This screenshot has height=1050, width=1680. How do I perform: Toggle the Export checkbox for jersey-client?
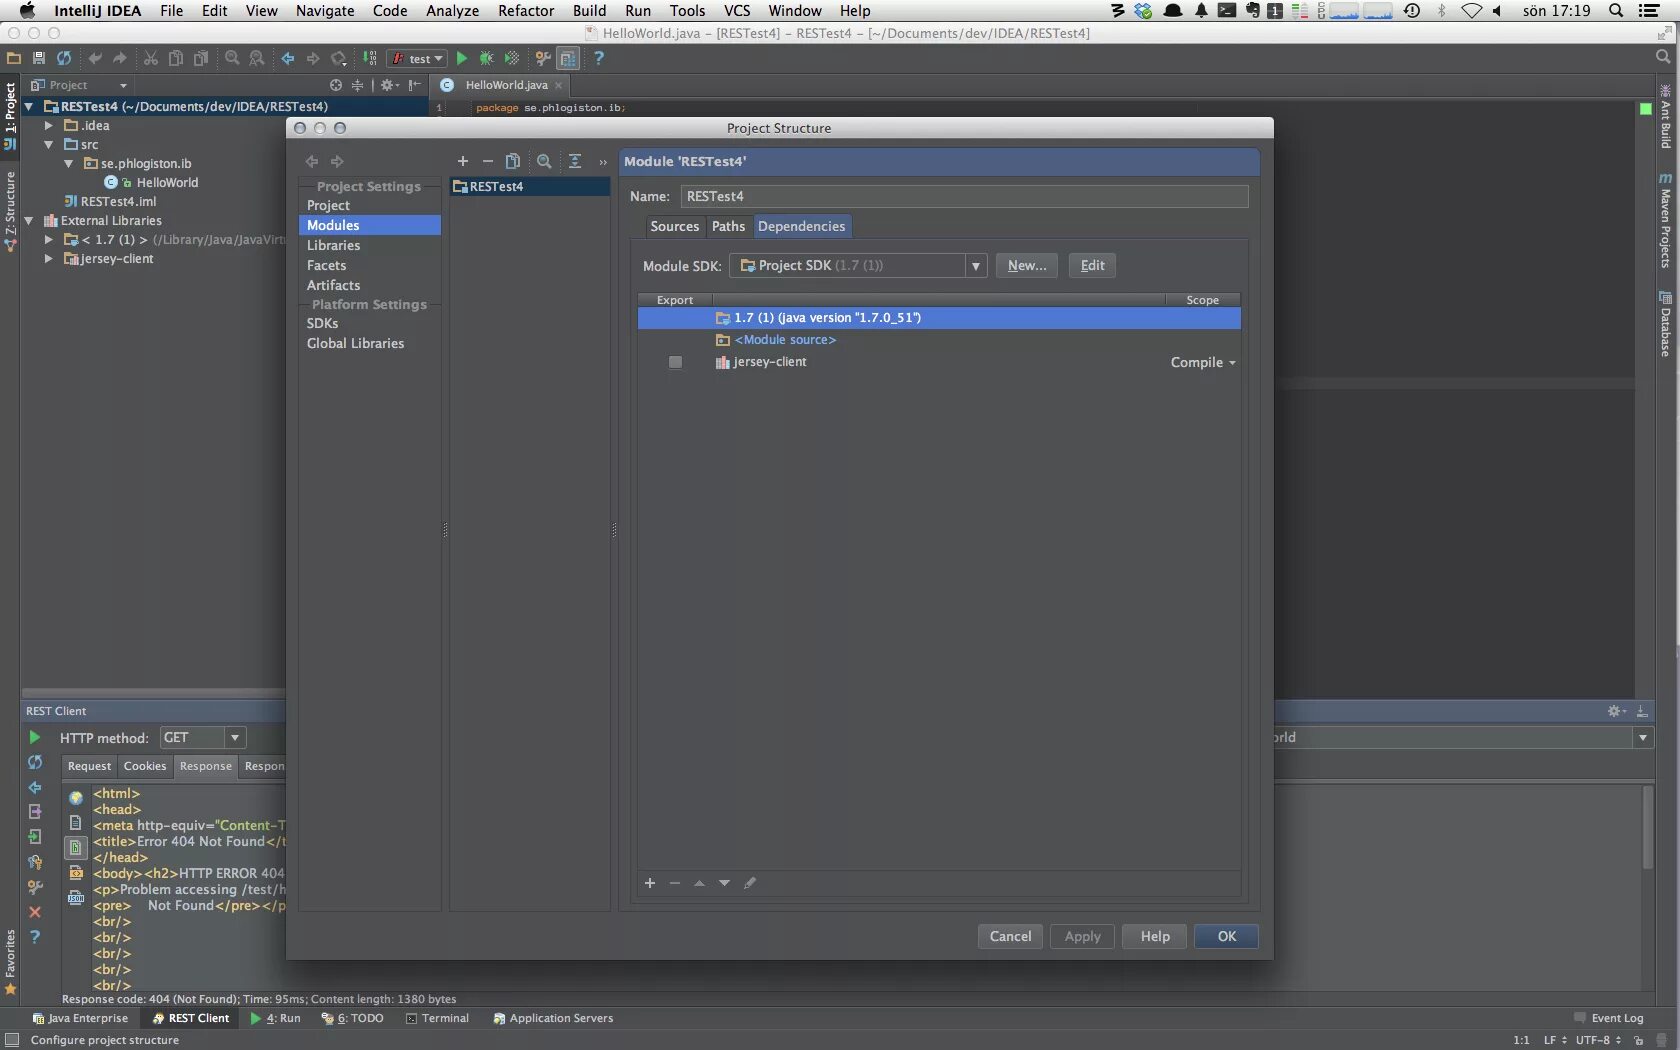675,362
